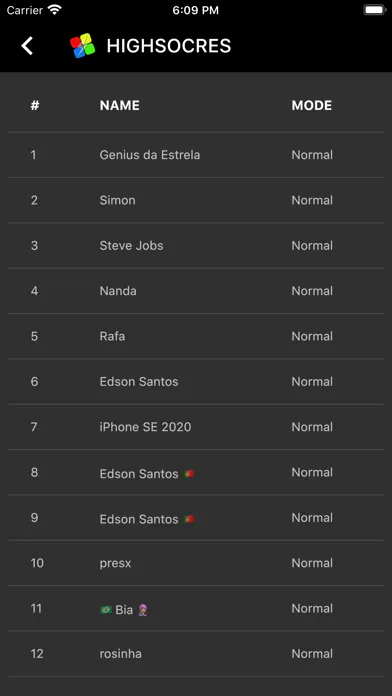Select the MODE column header

[x=312, y=105]
